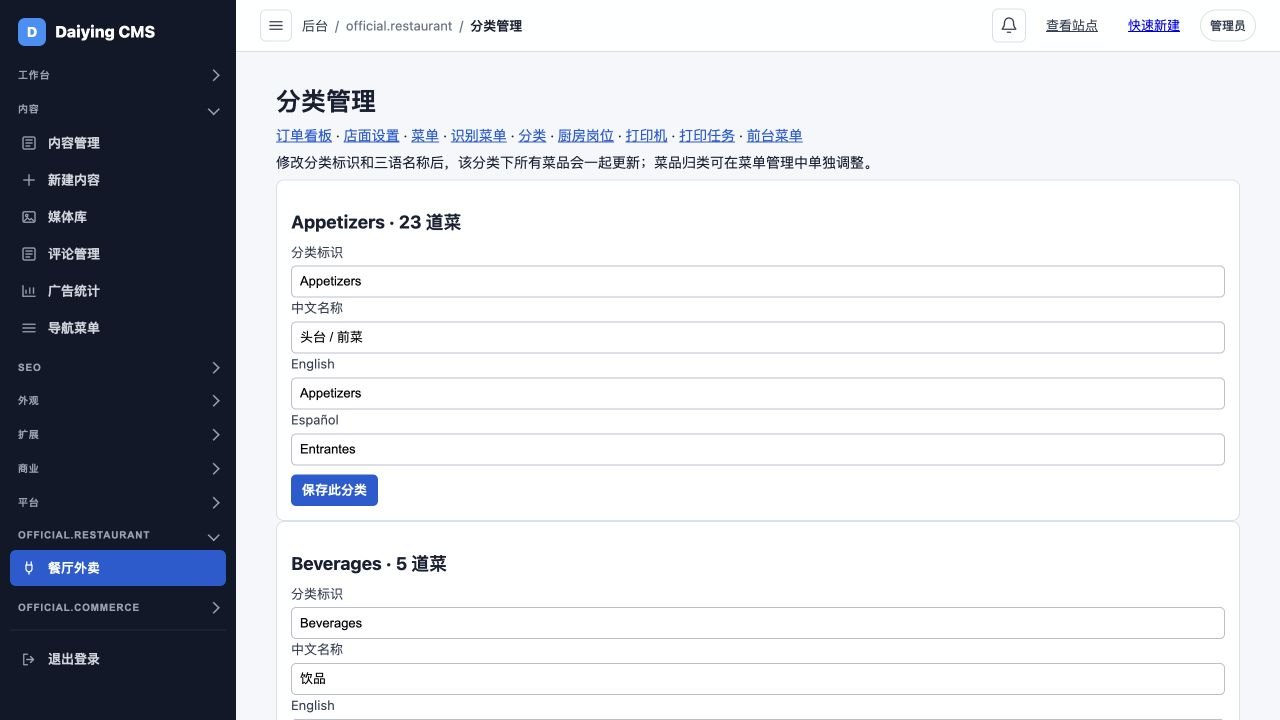Image resolution: width=1280 pixels, height=720 pixels.
Task: Click the 内容管理 document icon
Action: pos(29,143)
